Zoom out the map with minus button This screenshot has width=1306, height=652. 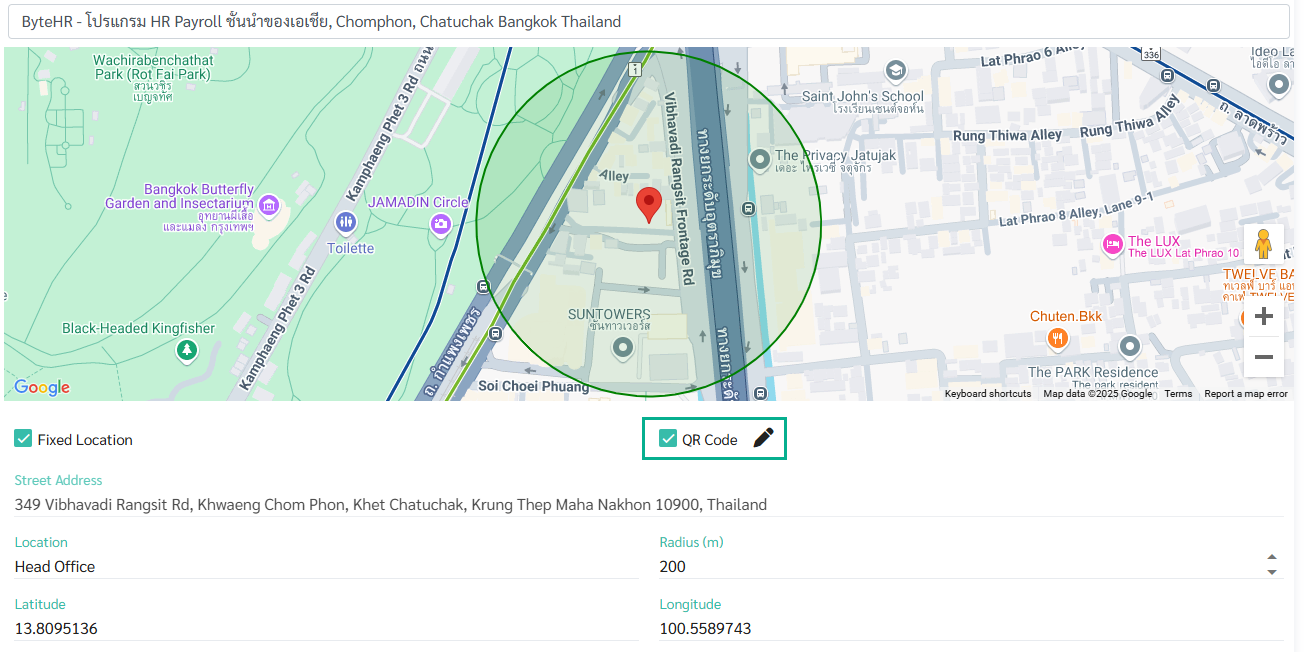coord(1264,357)
